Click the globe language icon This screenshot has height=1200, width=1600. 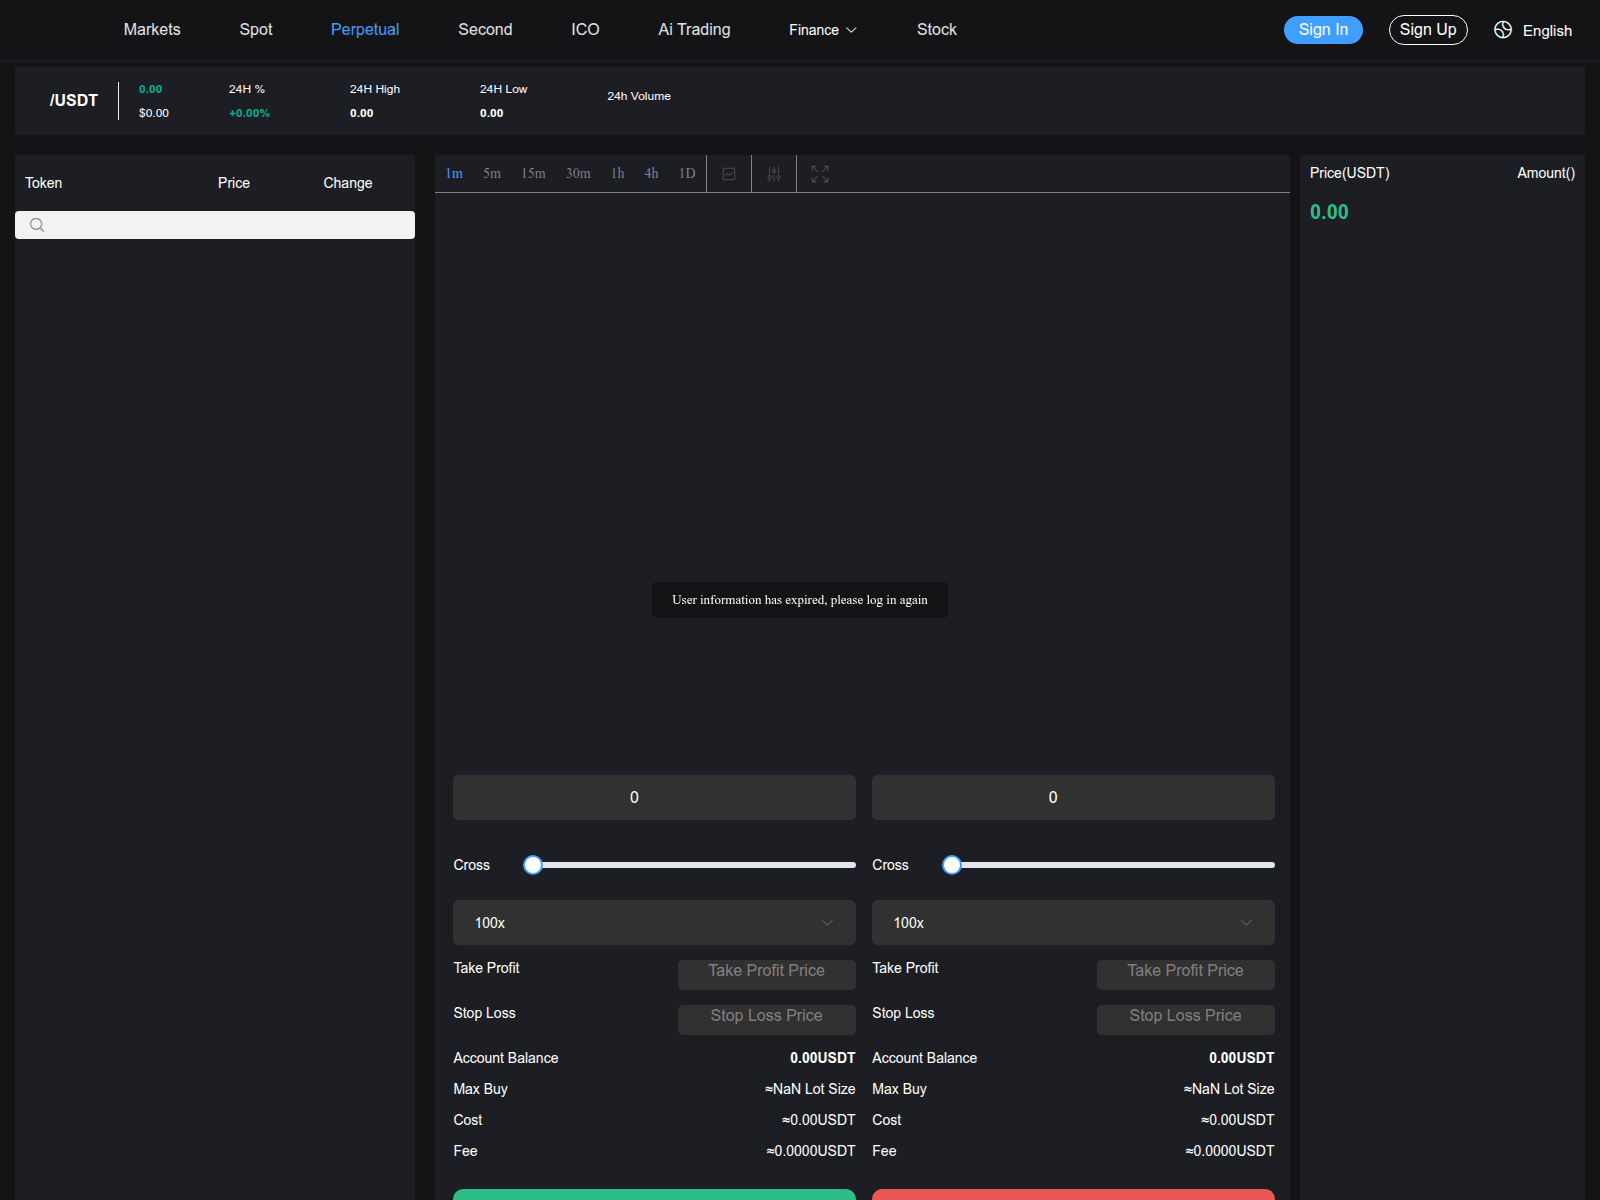(x=1503, y=30)
